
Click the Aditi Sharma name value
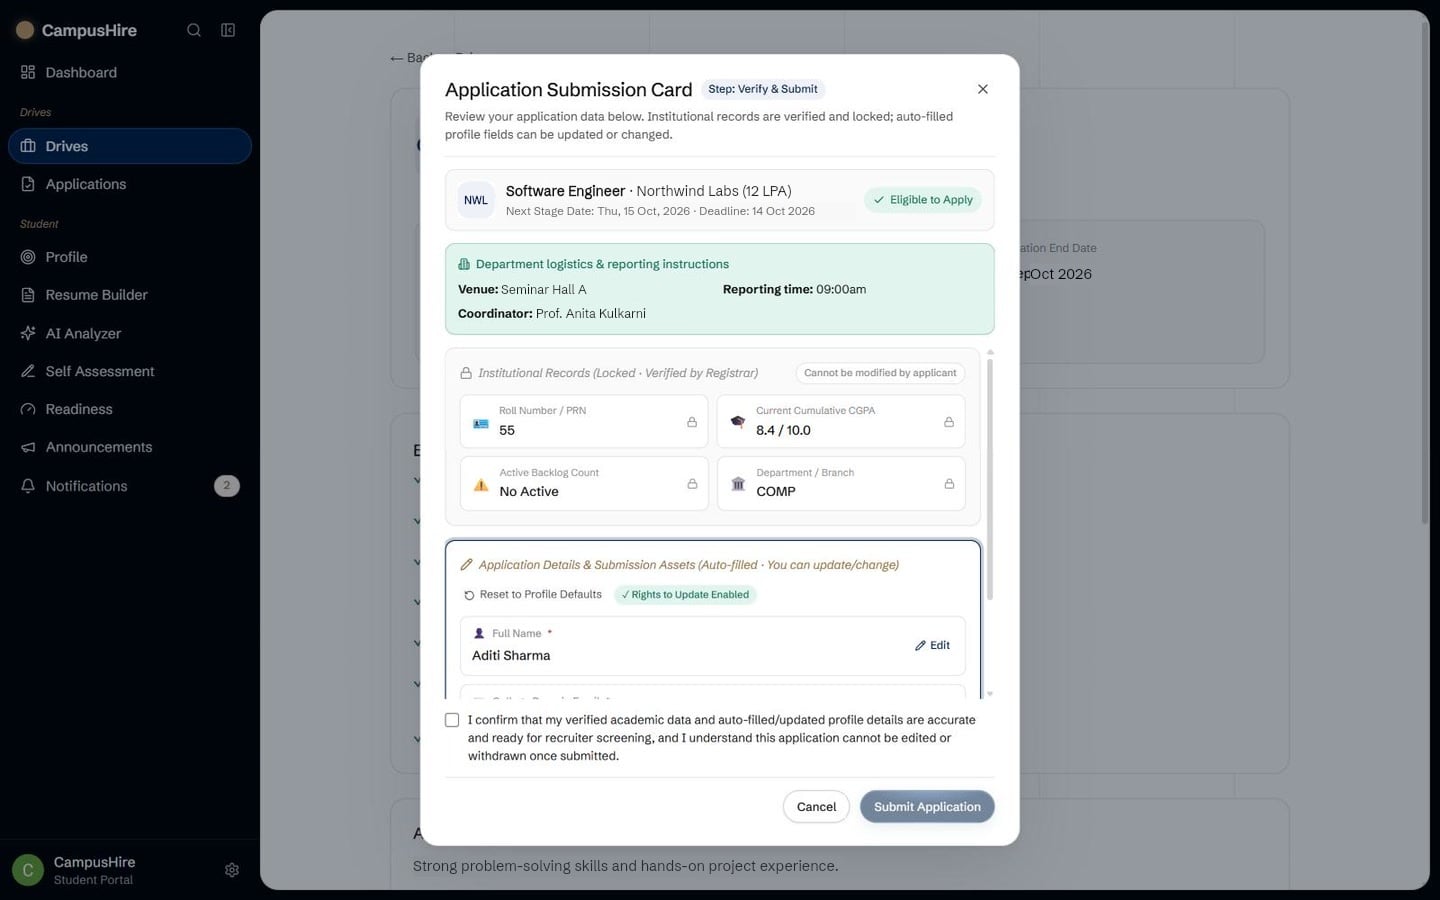(511, 656)
